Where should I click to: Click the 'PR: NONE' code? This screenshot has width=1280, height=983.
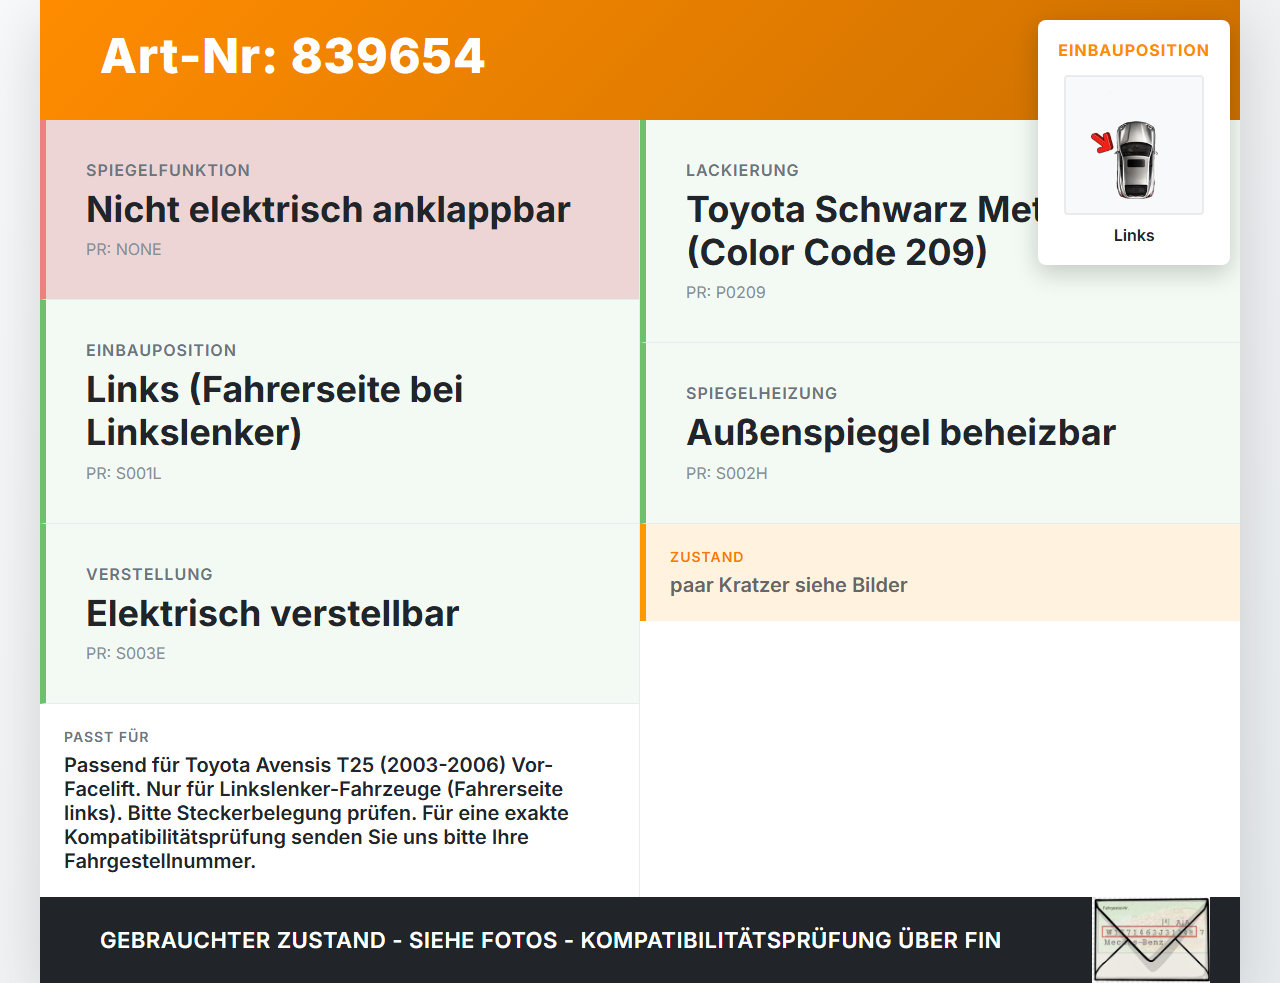(x=124, y=249)
